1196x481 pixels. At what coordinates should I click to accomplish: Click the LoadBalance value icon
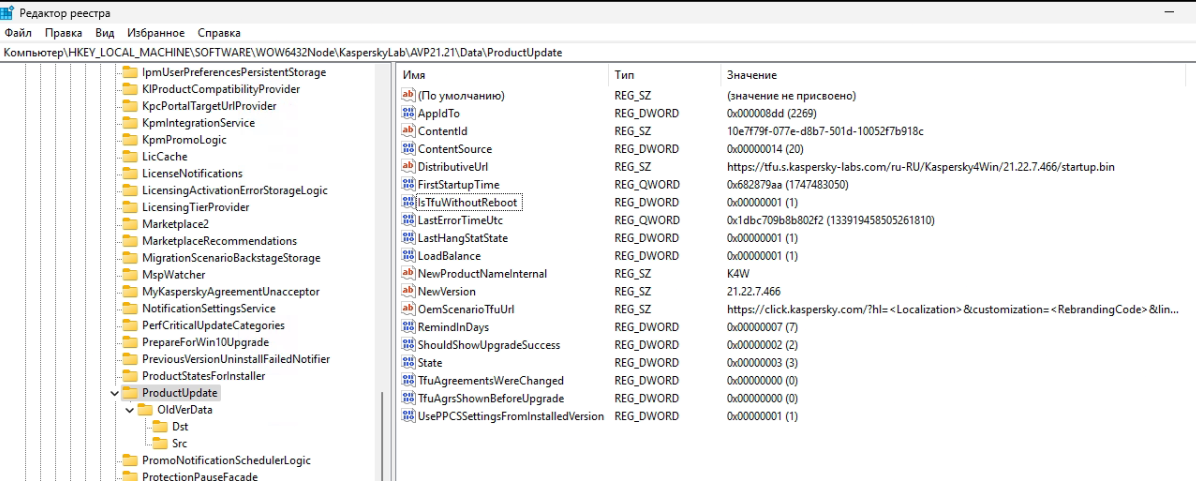coord(408,255)
